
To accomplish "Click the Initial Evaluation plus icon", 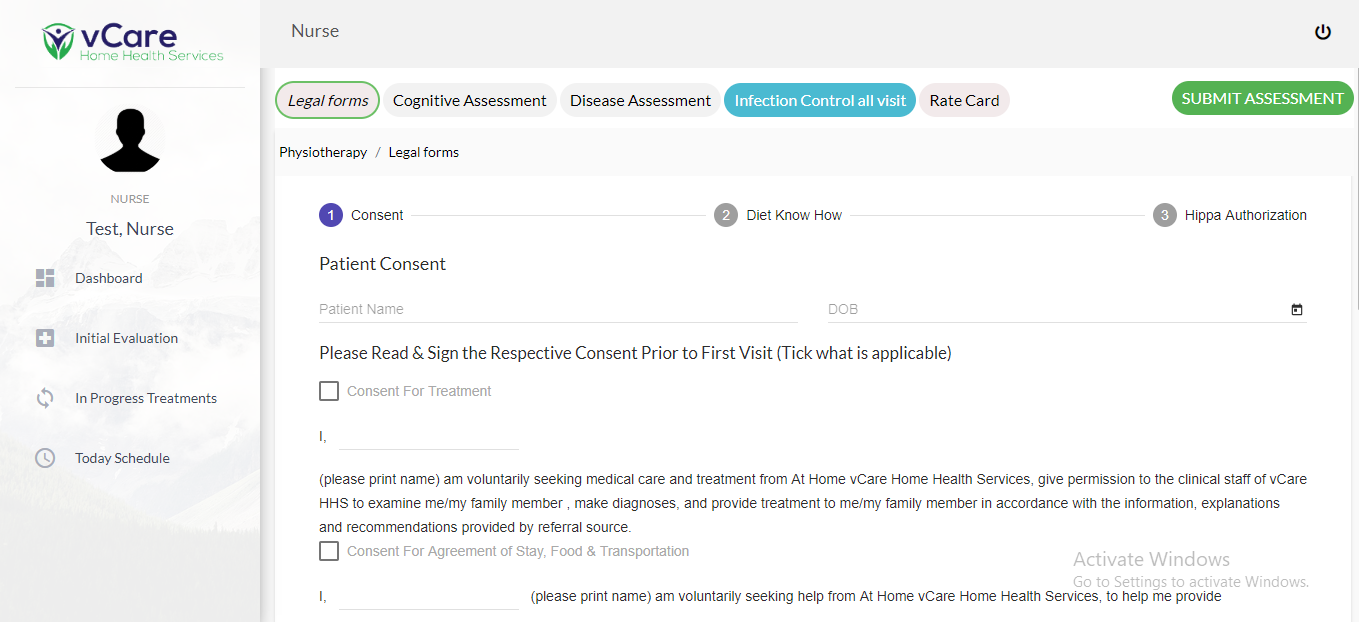I will coord(45,338).
